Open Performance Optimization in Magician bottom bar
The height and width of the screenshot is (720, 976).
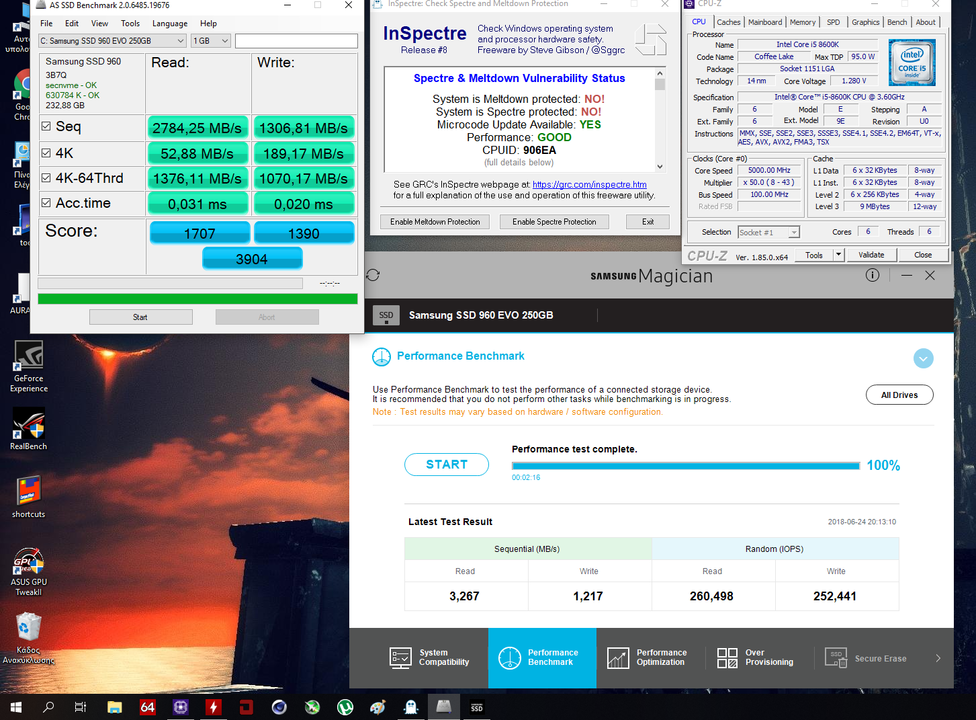point(647,658)
